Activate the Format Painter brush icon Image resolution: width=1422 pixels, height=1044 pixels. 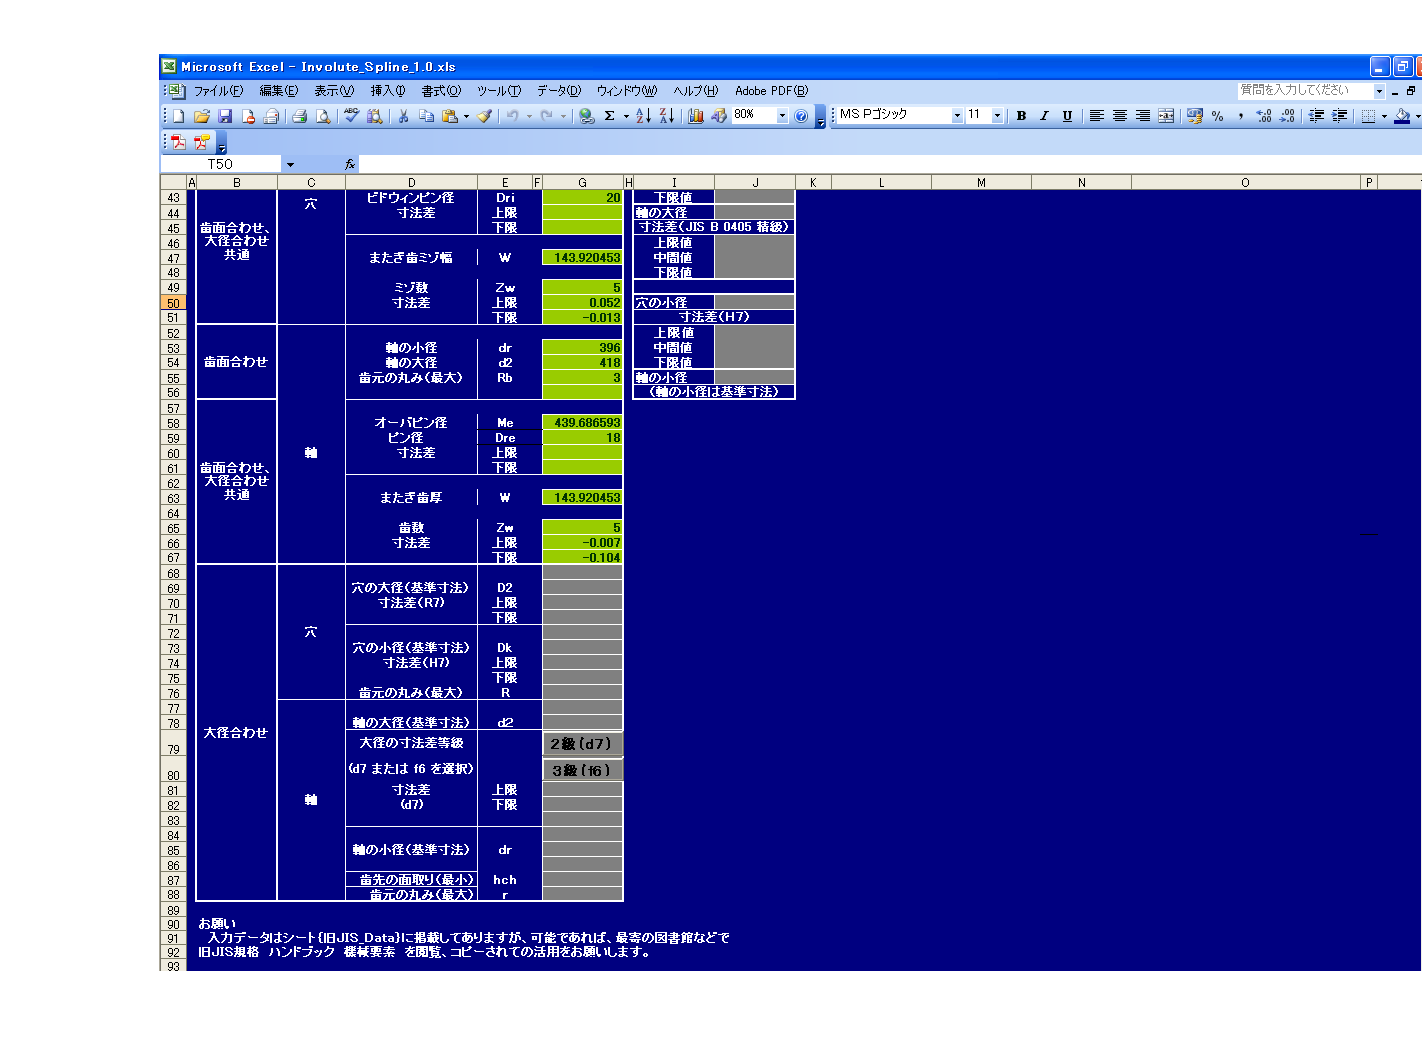484,116
